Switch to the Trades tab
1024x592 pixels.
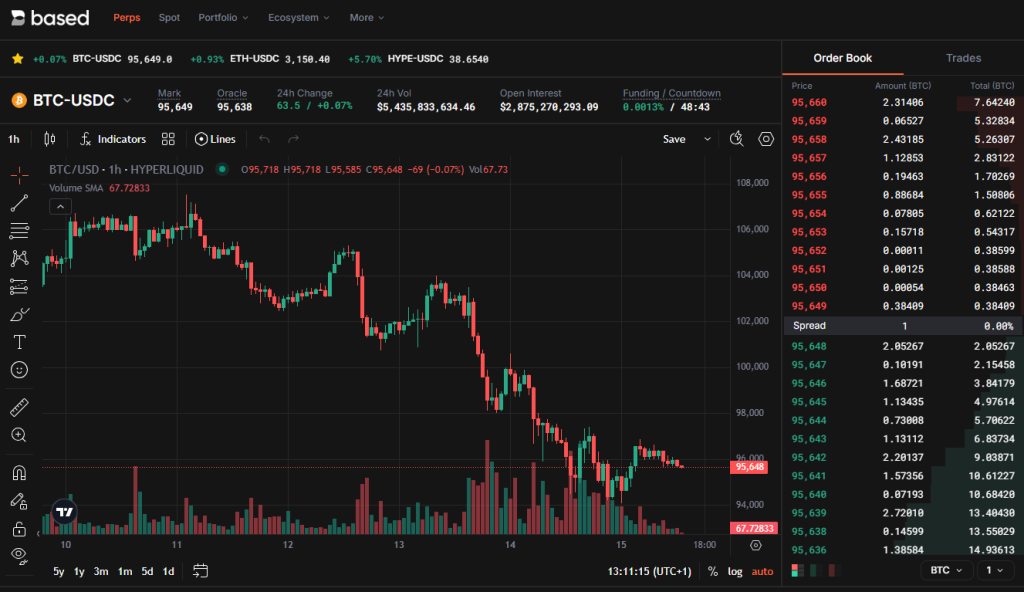coord(963,58)
